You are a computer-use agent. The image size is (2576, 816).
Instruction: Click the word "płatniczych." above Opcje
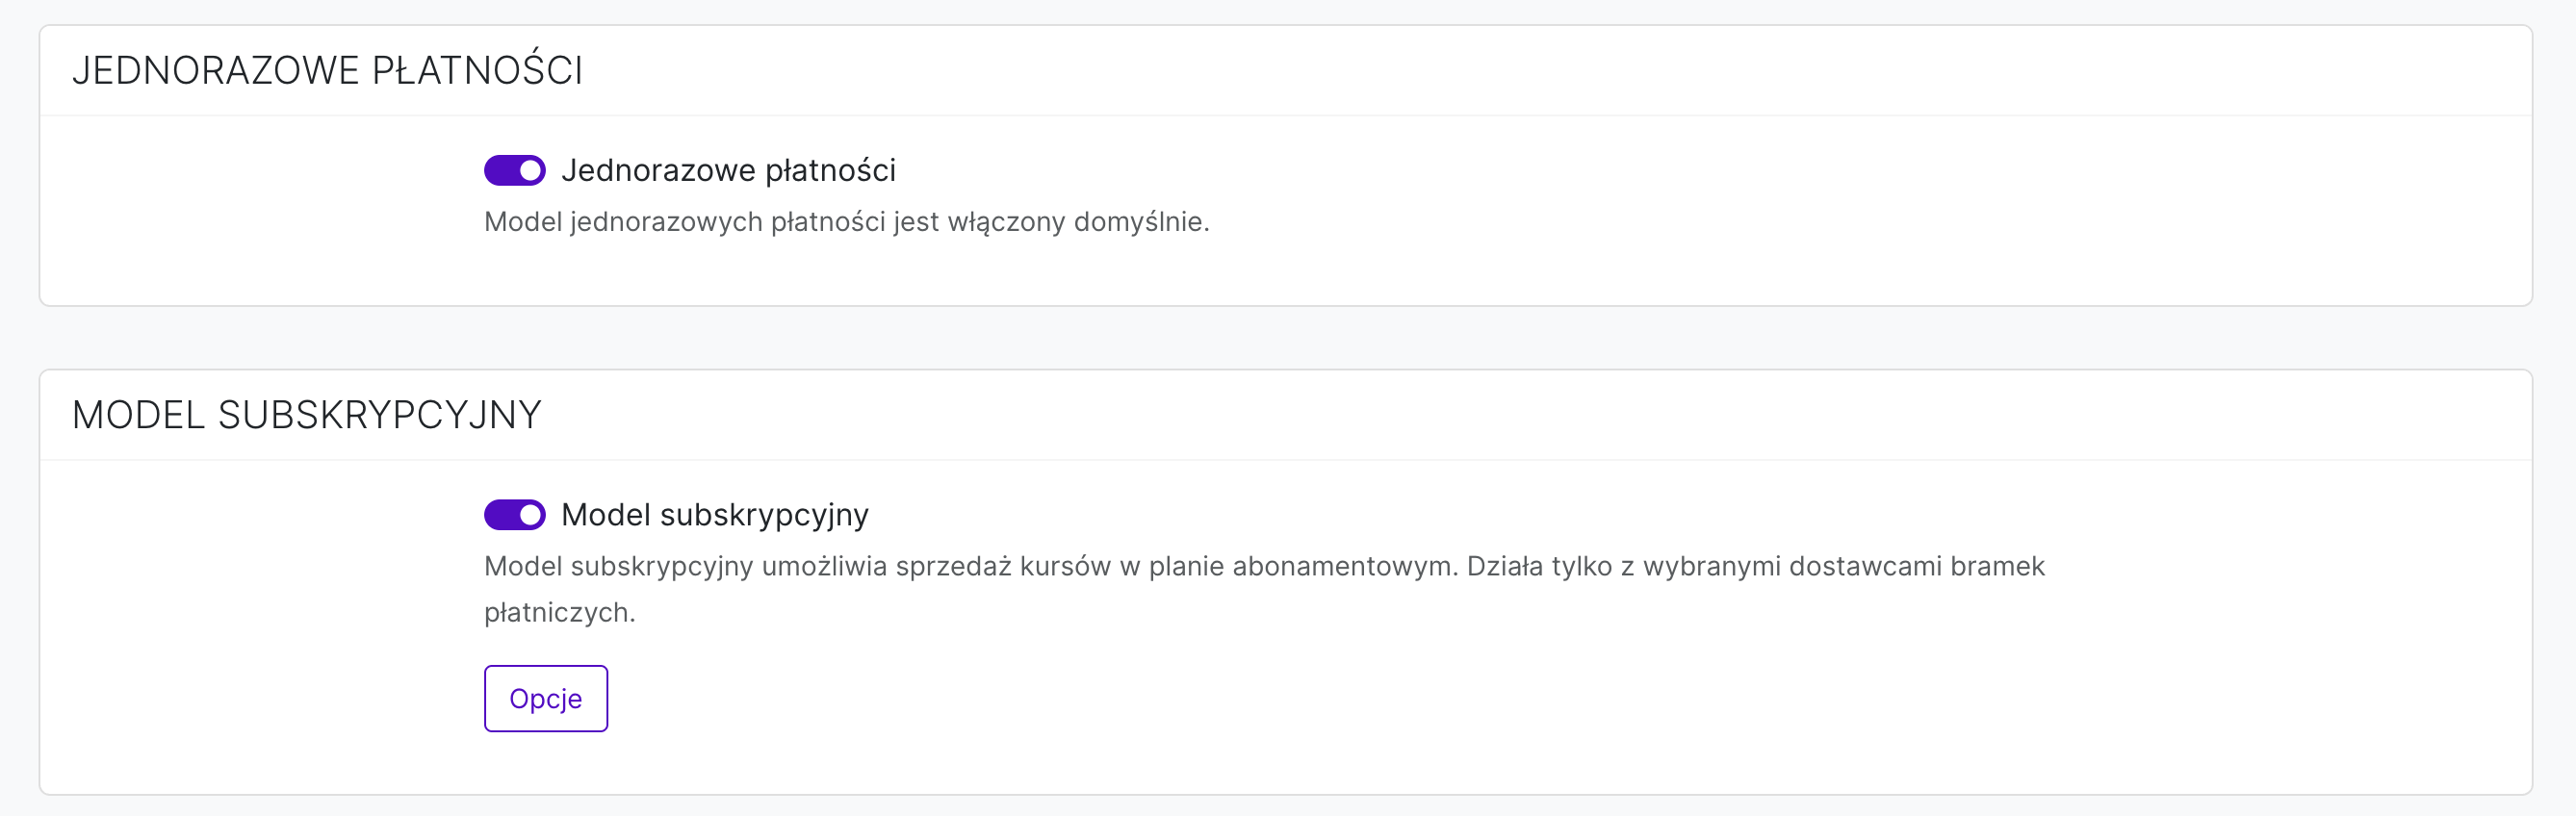tap(559, 612)
